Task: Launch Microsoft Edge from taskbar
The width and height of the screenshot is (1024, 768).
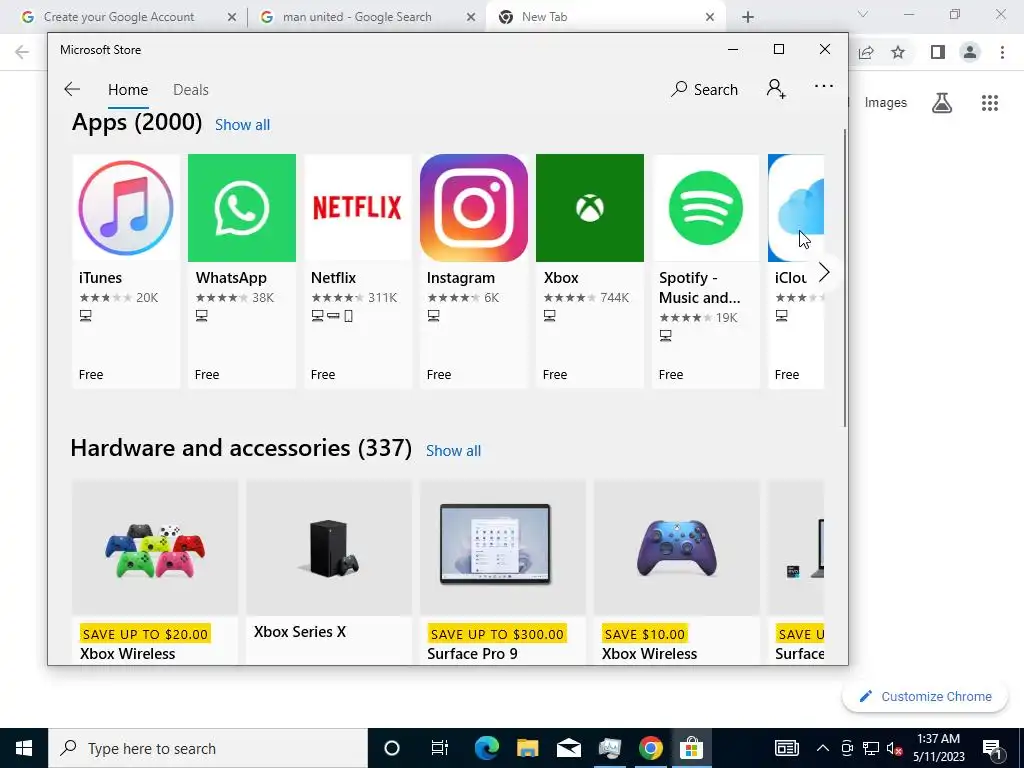Action: 487,748
